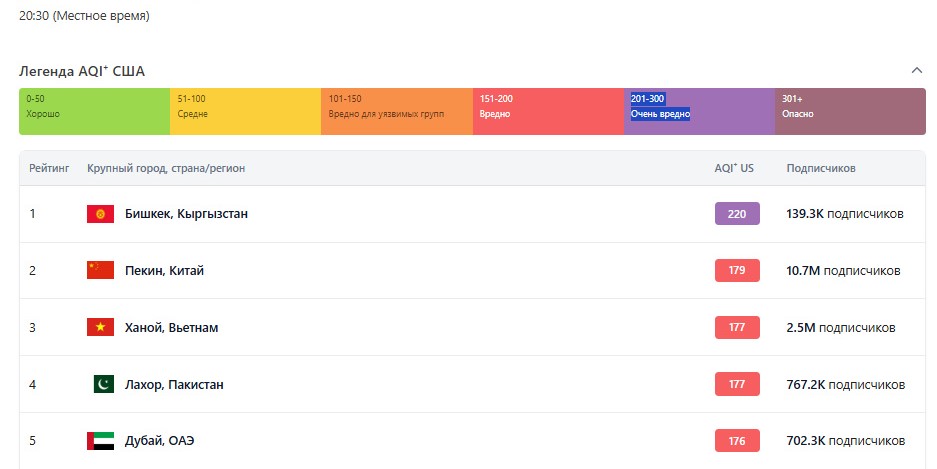Click the AQI US column header
The width and height of the screenshot is (937, 469).
click(x=734, y=168)
